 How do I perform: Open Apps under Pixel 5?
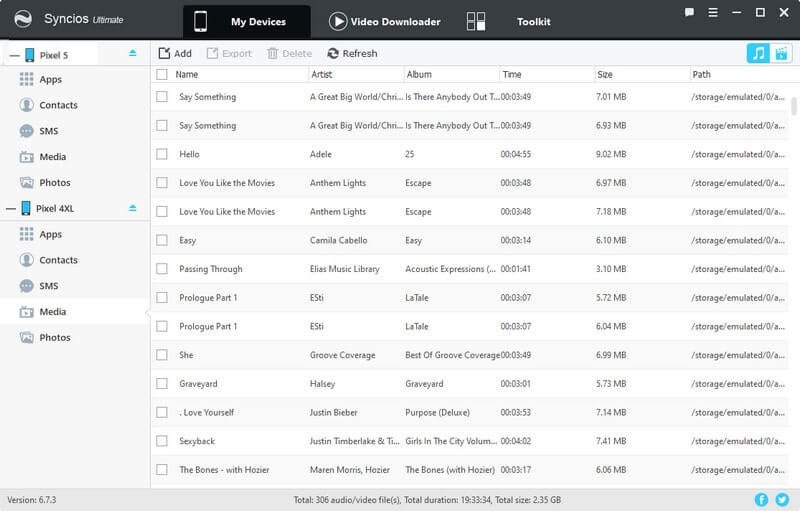click(51, 80)
